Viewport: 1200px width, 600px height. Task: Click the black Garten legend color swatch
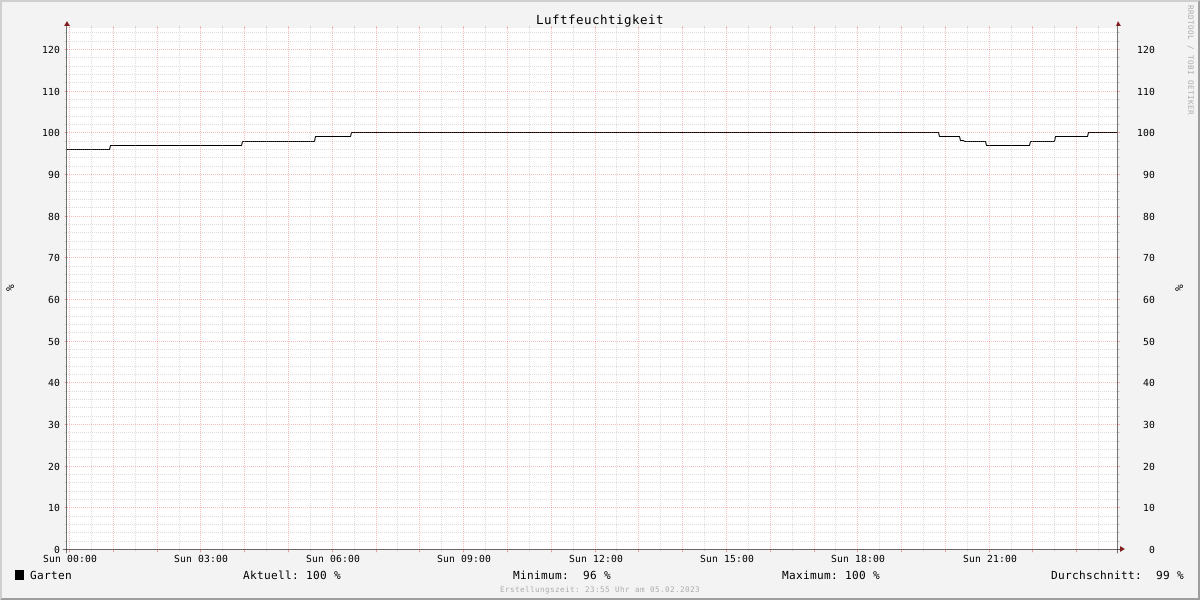coord(19,575)
